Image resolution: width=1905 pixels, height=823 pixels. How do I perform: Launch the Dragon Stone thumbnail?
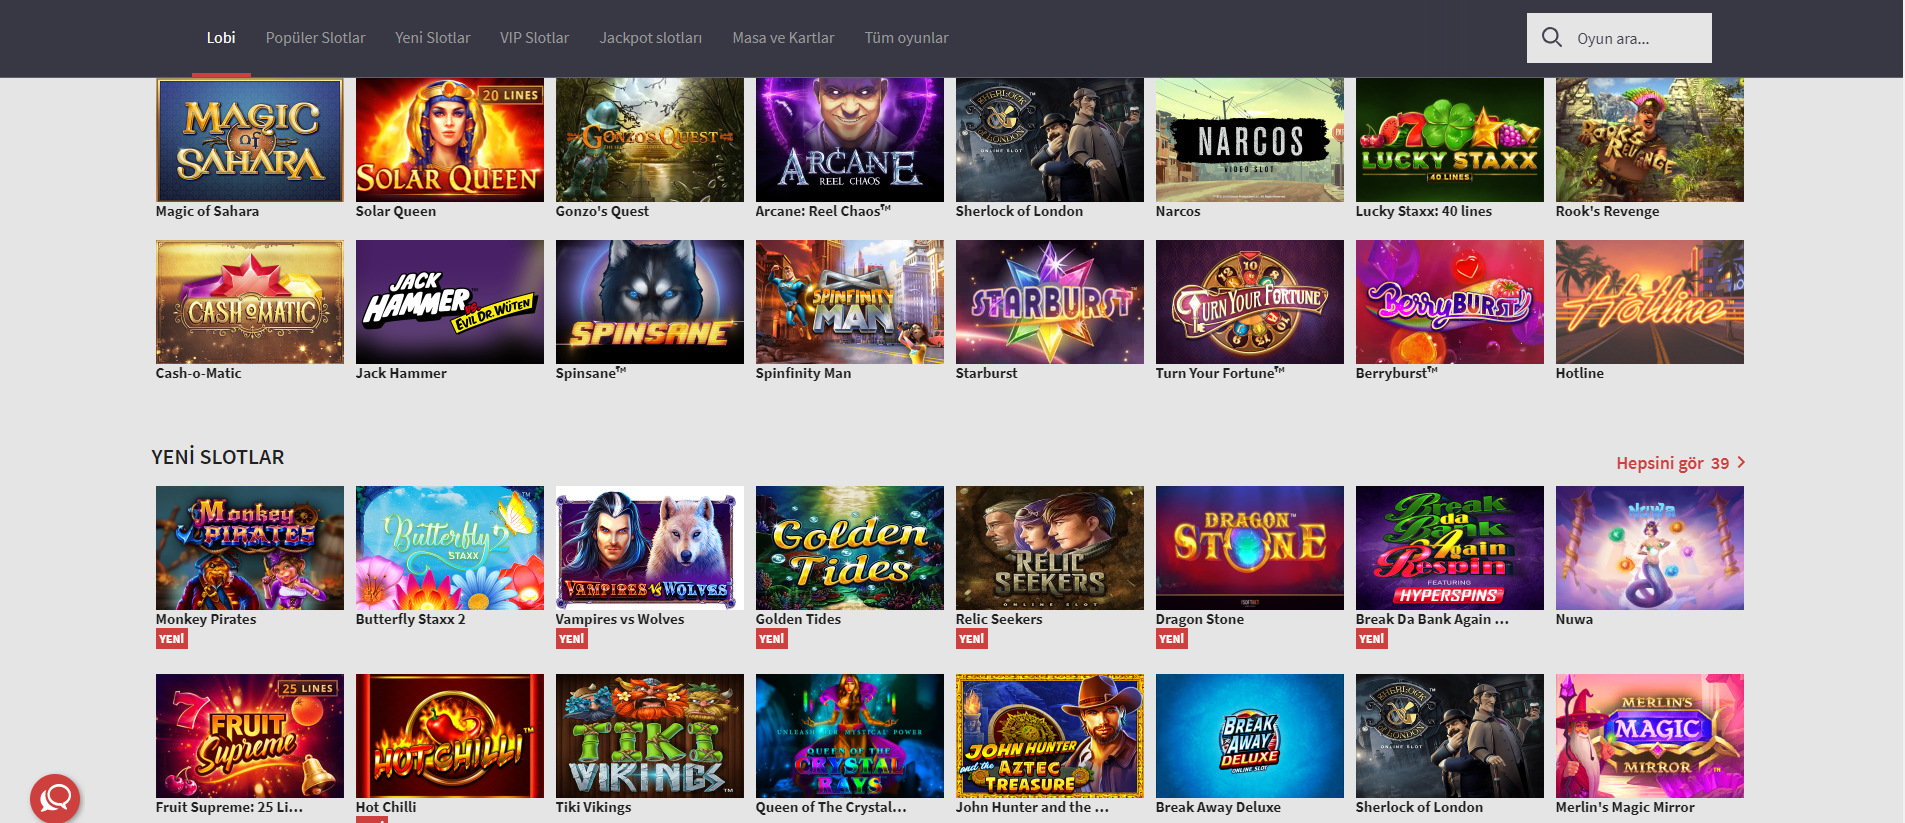1250,548
